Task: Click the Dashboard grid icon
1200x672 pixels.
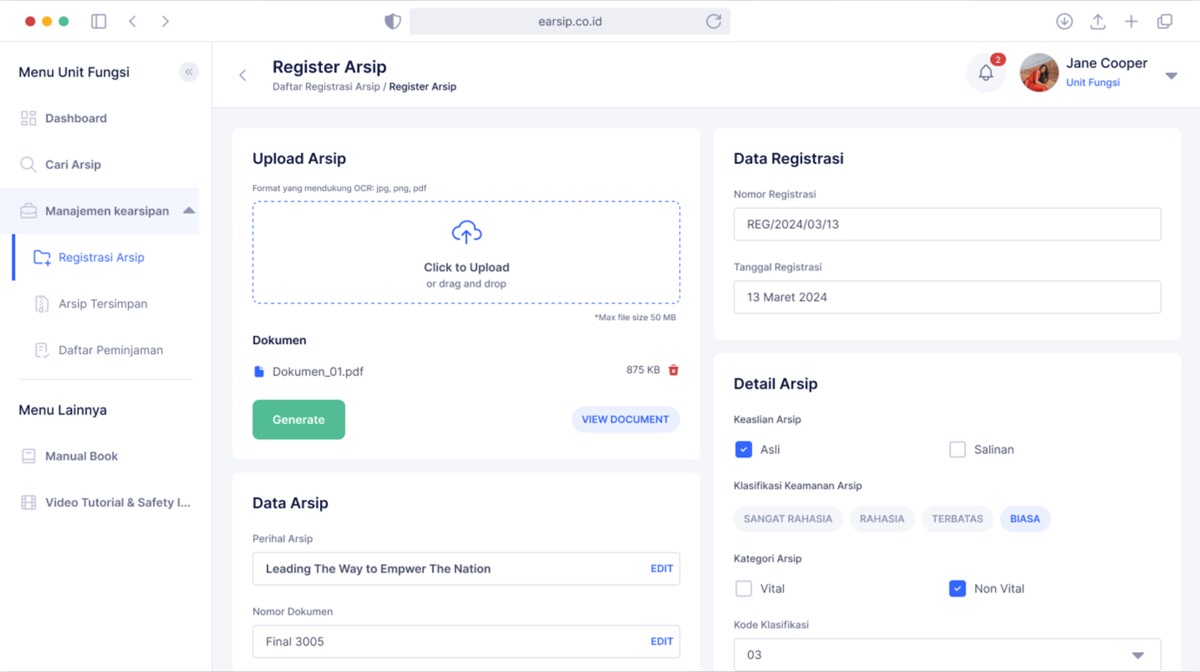Action: 28,118
